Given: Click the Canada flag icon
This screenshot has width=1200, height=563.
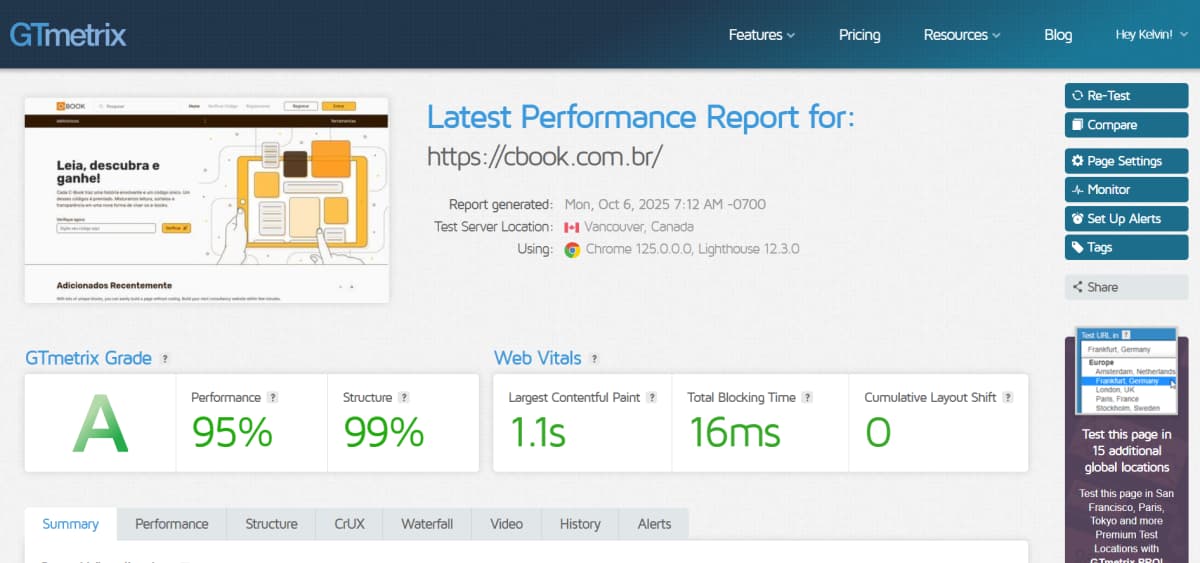Looking at the screenshot, I should coord(572,227).
